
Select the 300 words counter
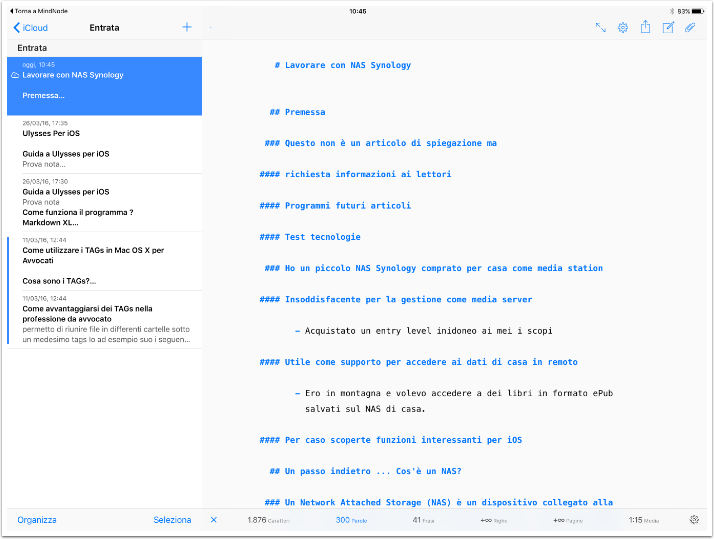click(x=351, y=520)
